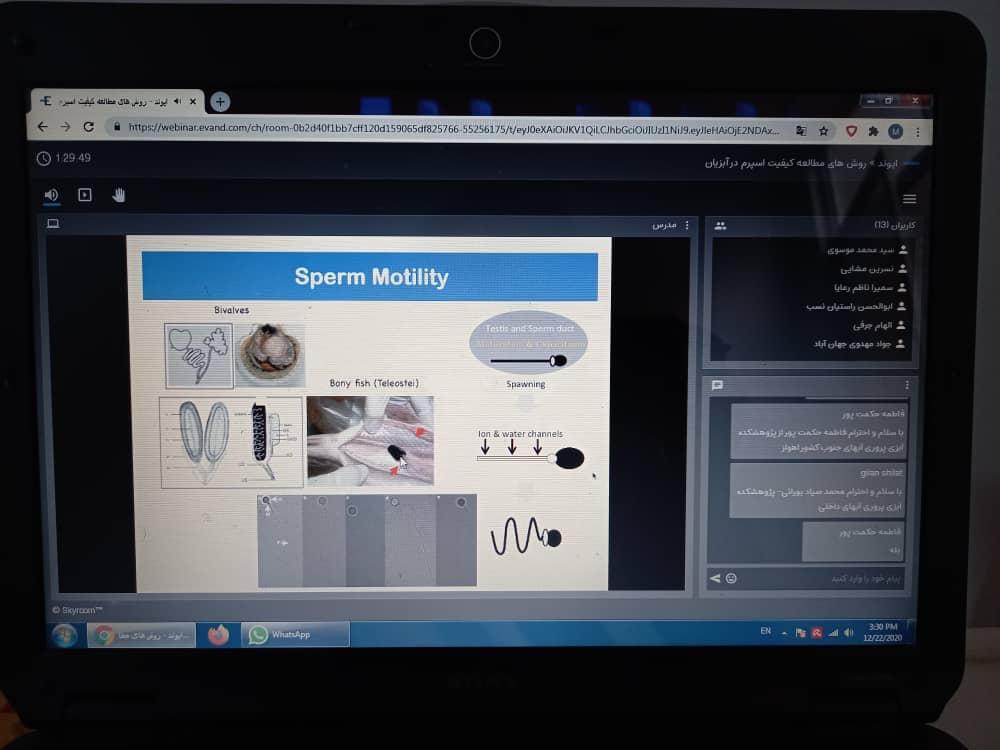Mute the webinar speaker audio
1000x750 pixels.
(x=51, y=195)
